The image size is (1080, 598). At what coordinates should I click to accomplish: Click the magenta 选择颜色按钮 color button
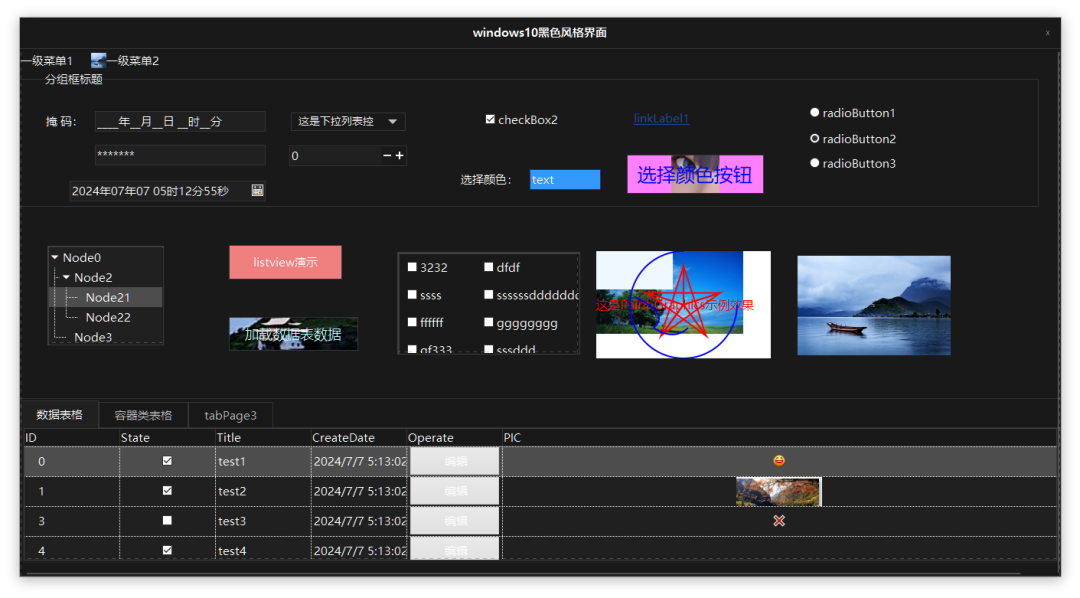coord(694,174)
